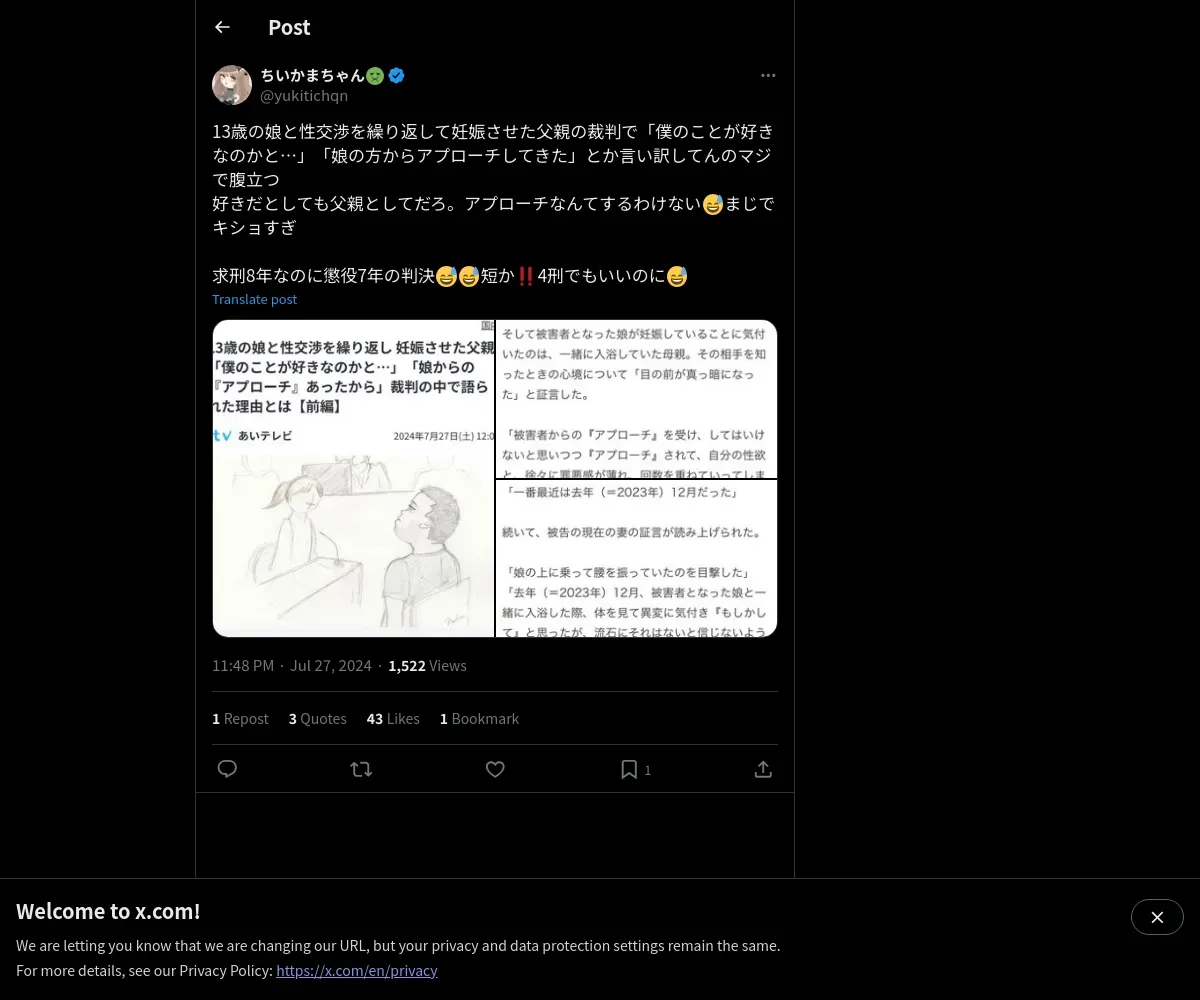View the 3 Quotes list
1200x1000 pixels.
pos(318,718)
